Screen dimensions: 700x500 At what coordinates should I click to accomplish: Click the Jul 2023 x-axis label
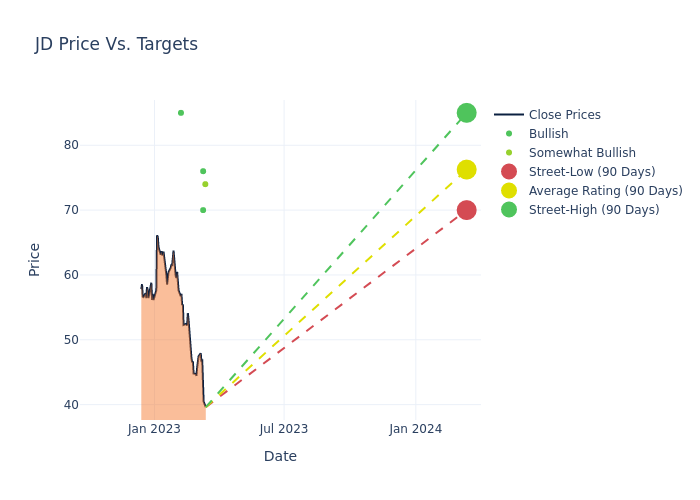tap(284, 429)
